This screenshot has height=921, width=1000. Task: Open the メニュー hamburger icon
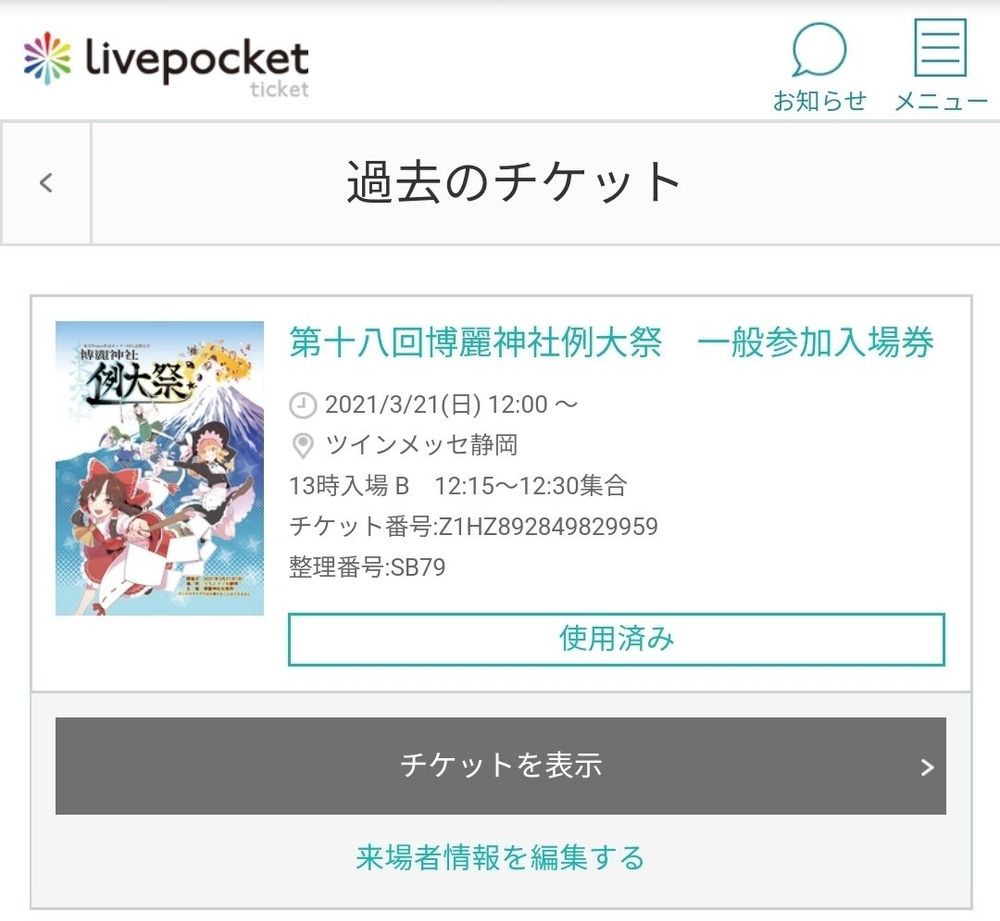coord(940,47)
